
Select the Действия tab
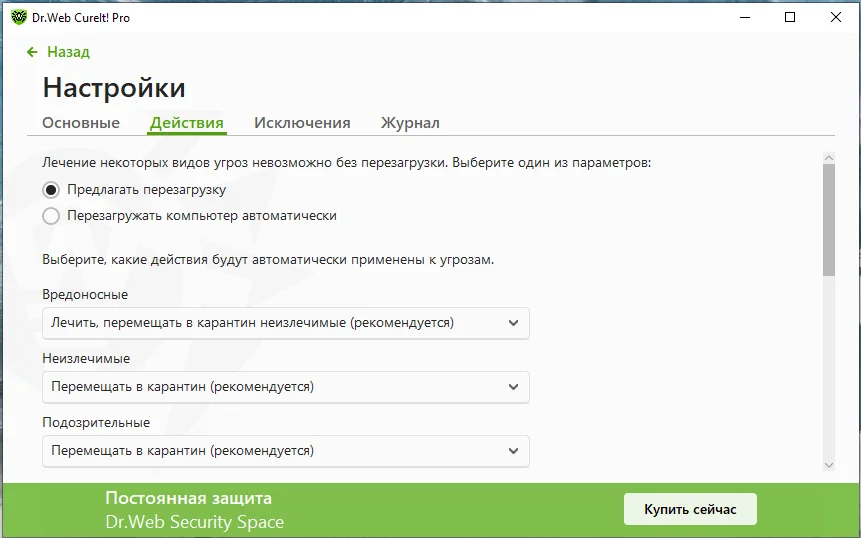point(187,123)
